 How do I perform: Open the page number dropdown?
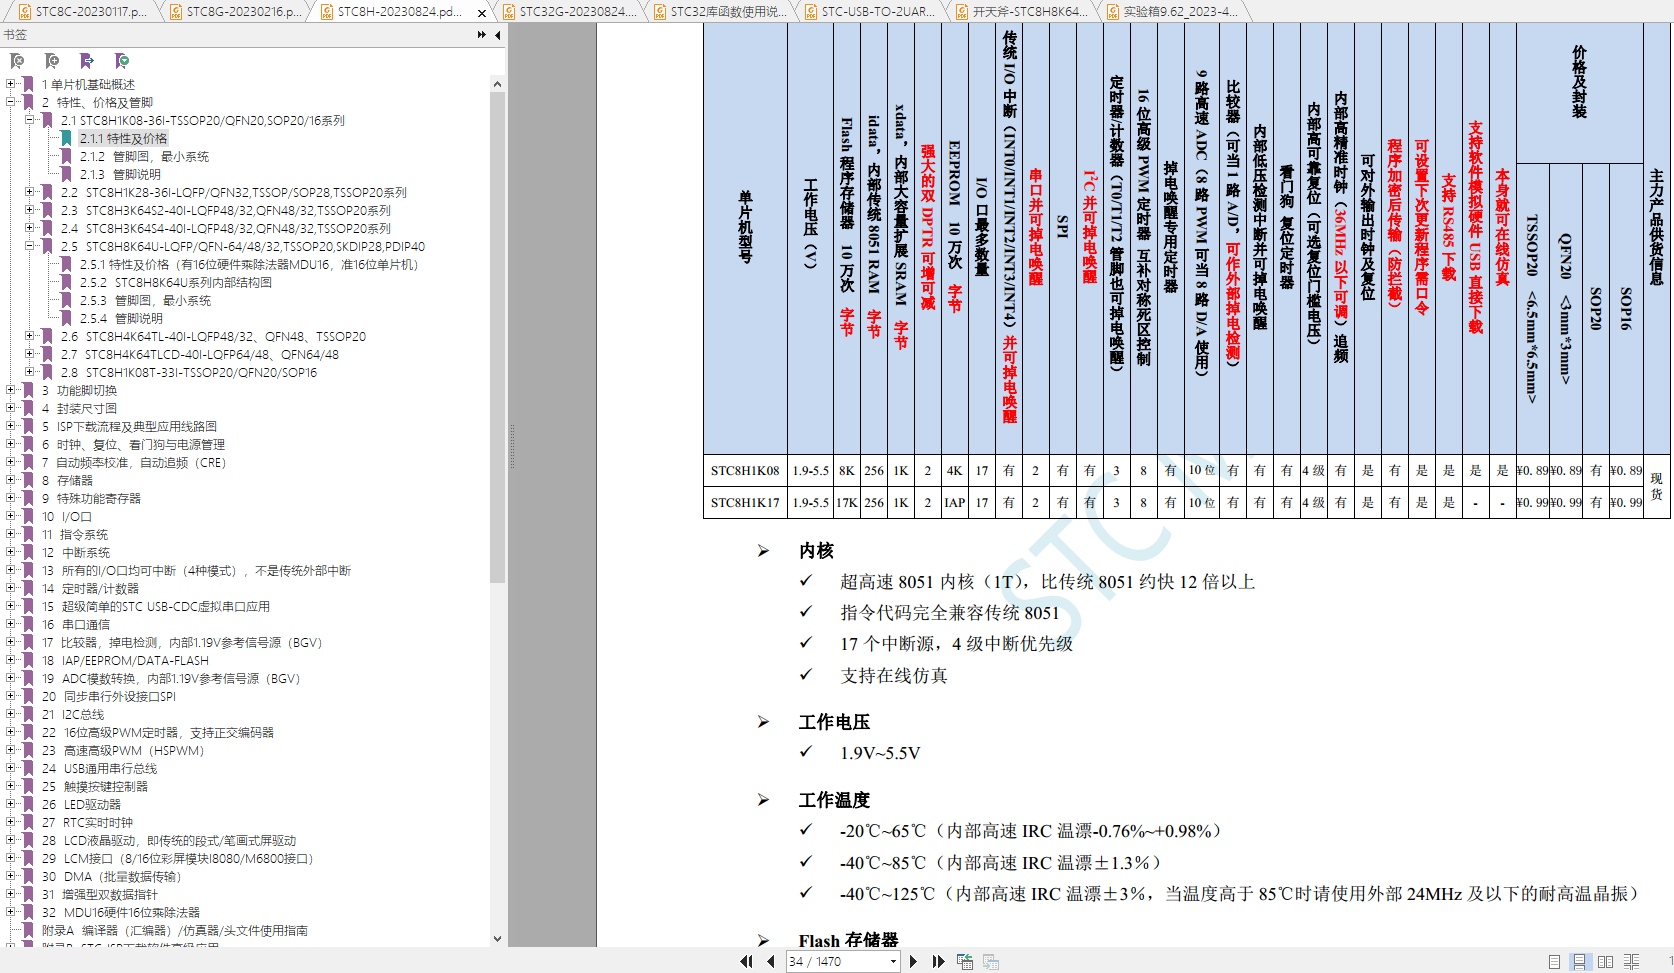[x=893, y=962]
